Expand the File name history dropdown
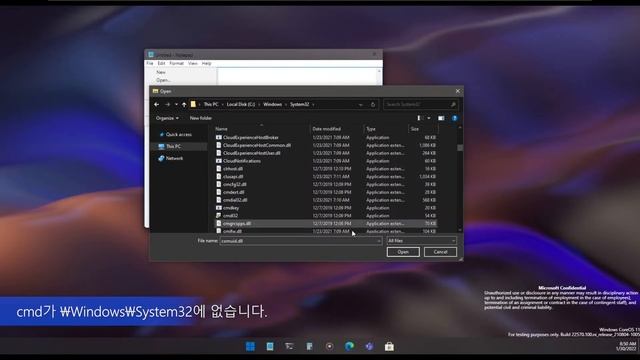The image size is (640, 360). (x=379, y=241)
